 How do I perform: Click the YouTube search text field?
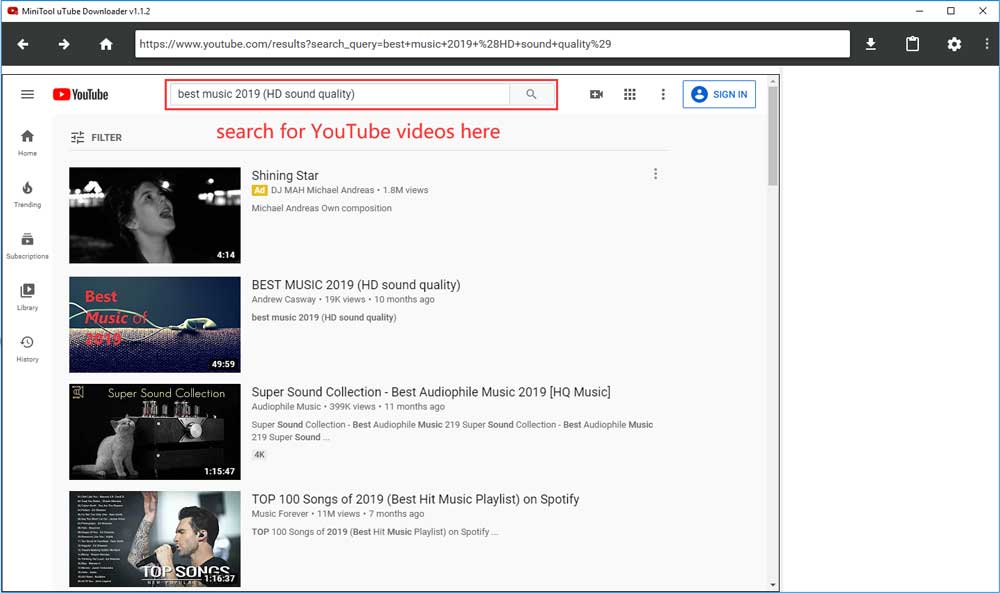pyautogui.click(x=340, y=94)
